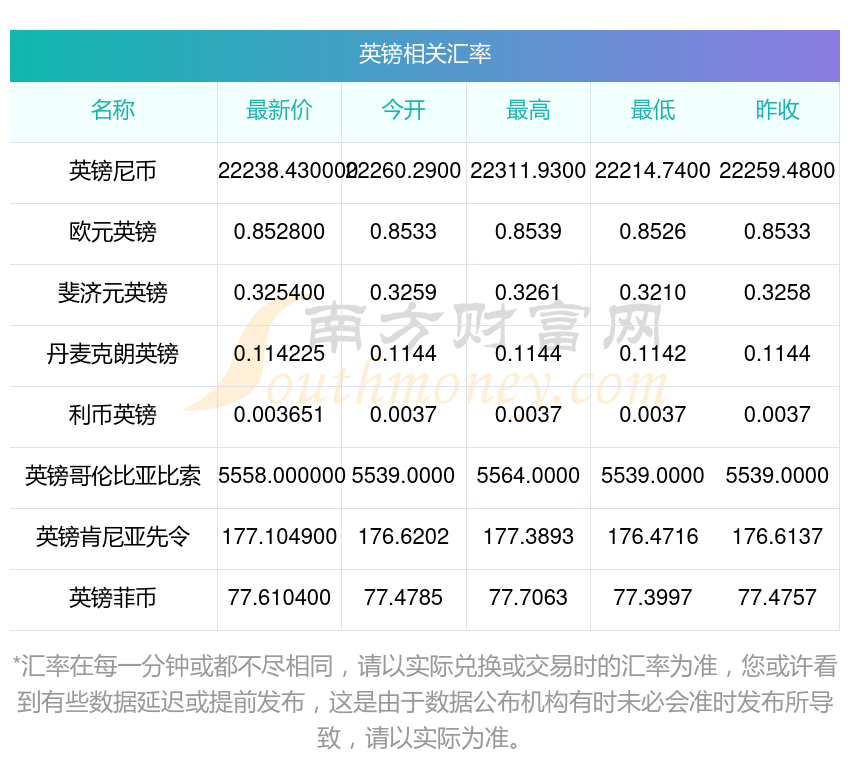Click the table title 英镑相关汇率

(x=424, y=55)
